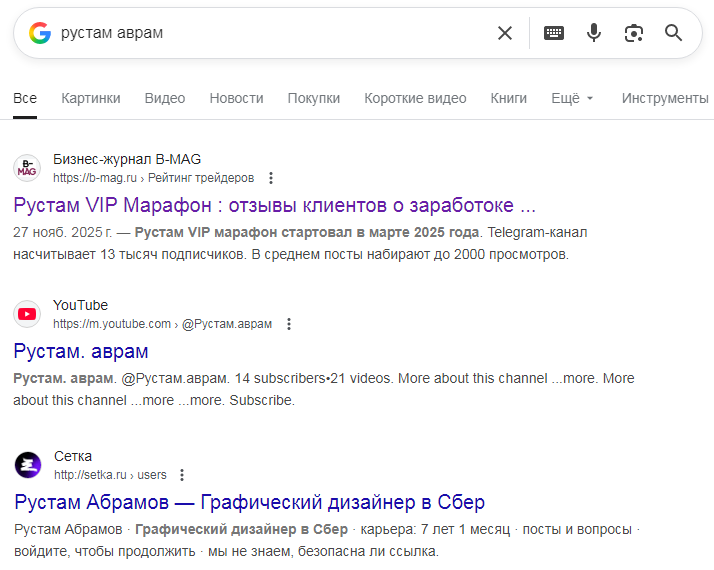Click the 14 subscribers snippet text
Image resolution: width=714 pixels, height=570 pixels.
[x=280, y=379]
